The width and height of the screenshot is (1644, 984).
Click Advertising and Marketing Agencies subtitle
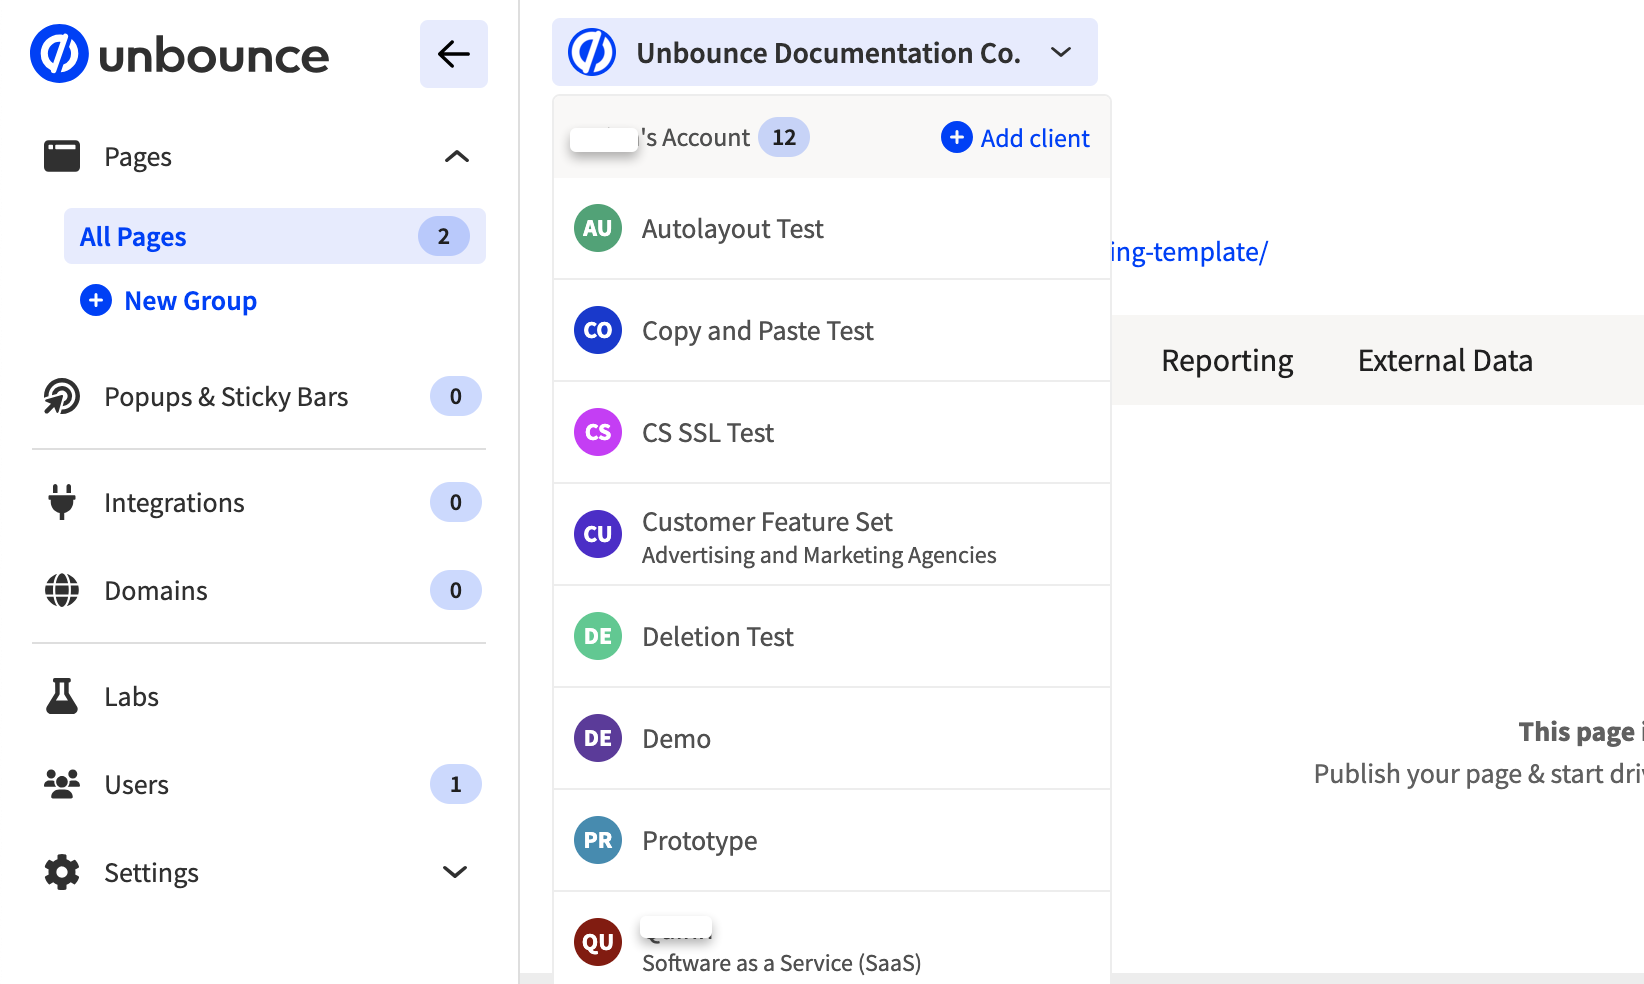coord(819,555)
